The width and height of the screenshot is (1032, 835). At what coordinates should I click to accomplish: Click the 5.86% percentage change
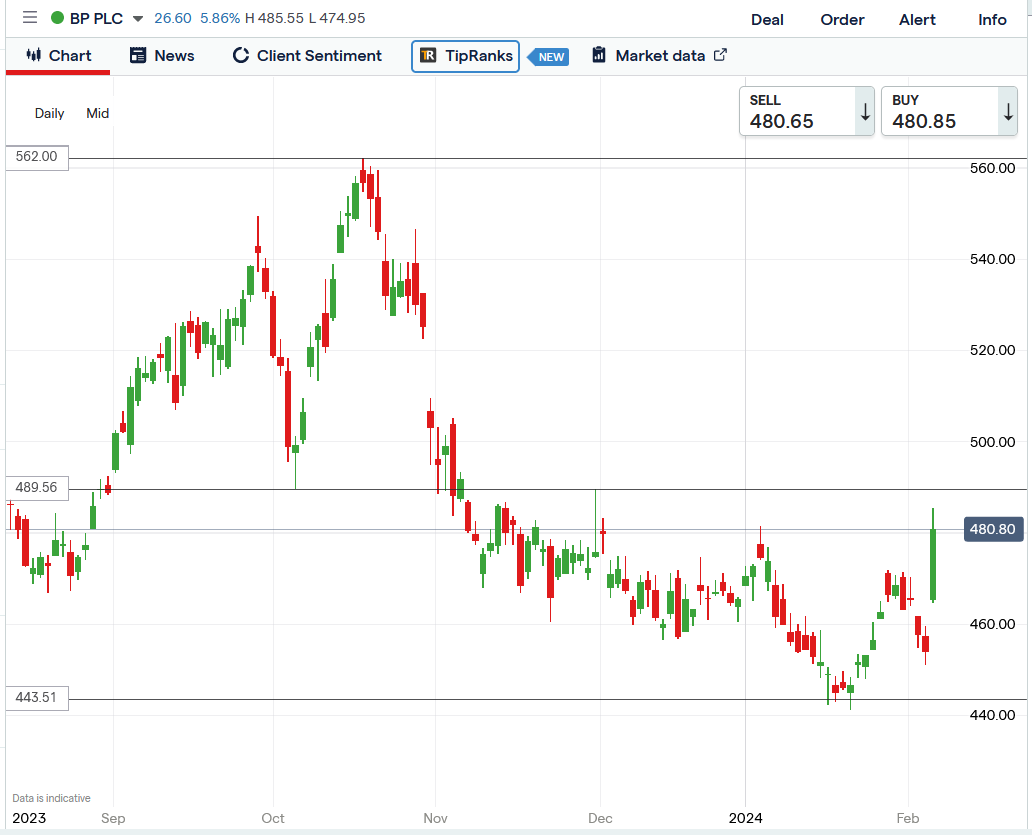pyautogui.click(x=220, y=18)
